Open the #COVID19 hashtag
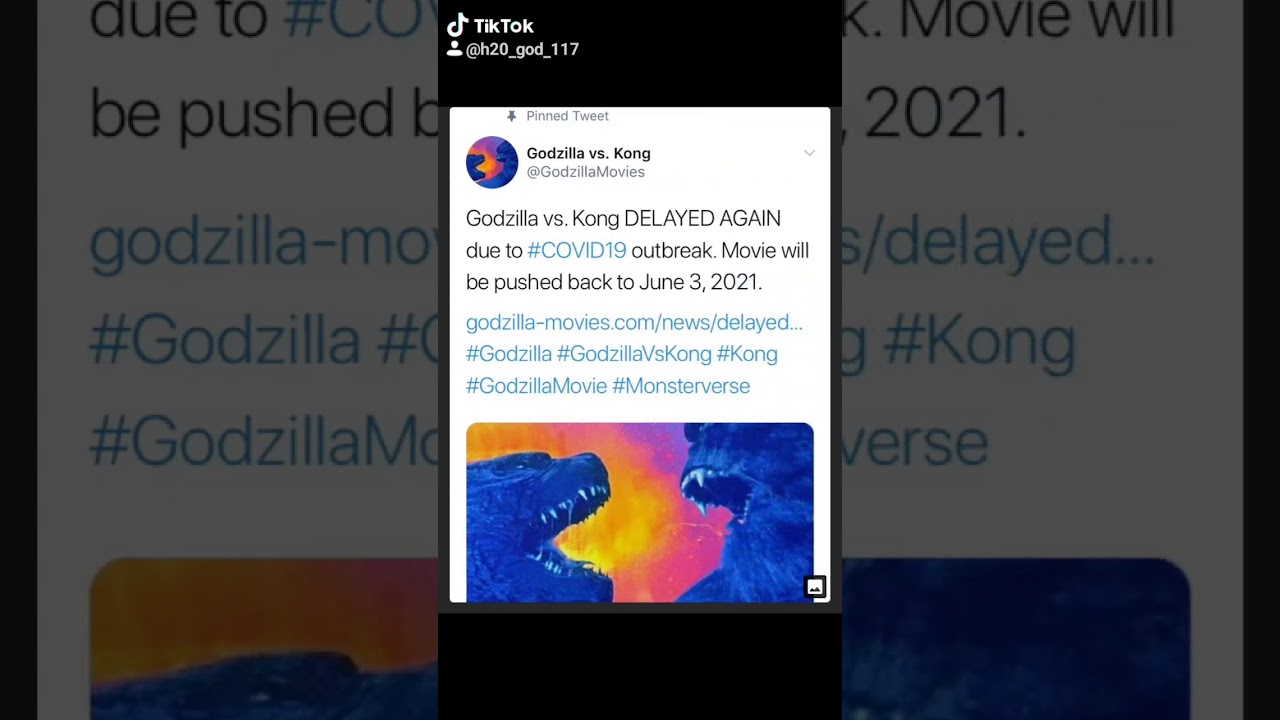This screenshot has width=1280, height=720. (577, 250)
